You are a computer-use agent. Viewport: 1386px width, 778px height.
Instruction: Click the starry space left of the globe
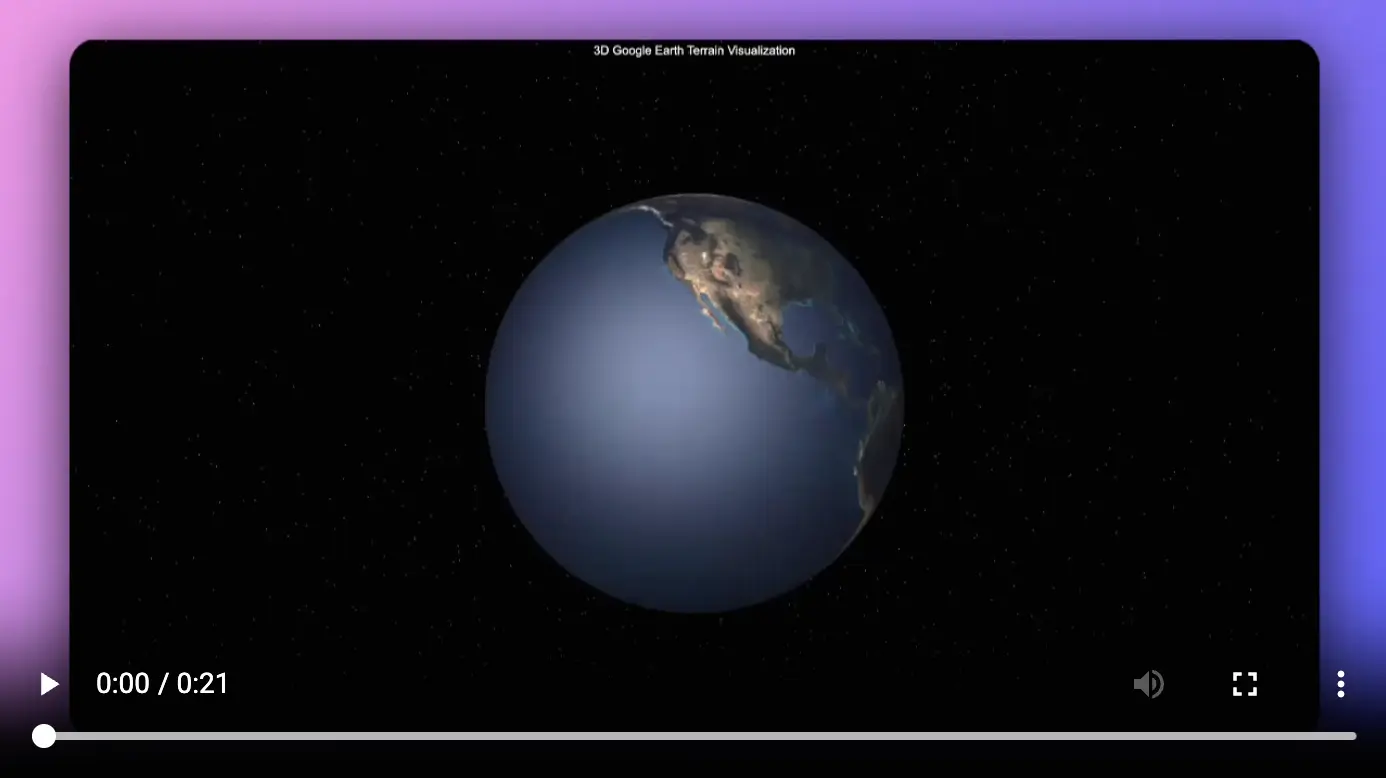(x=280, y=400)
